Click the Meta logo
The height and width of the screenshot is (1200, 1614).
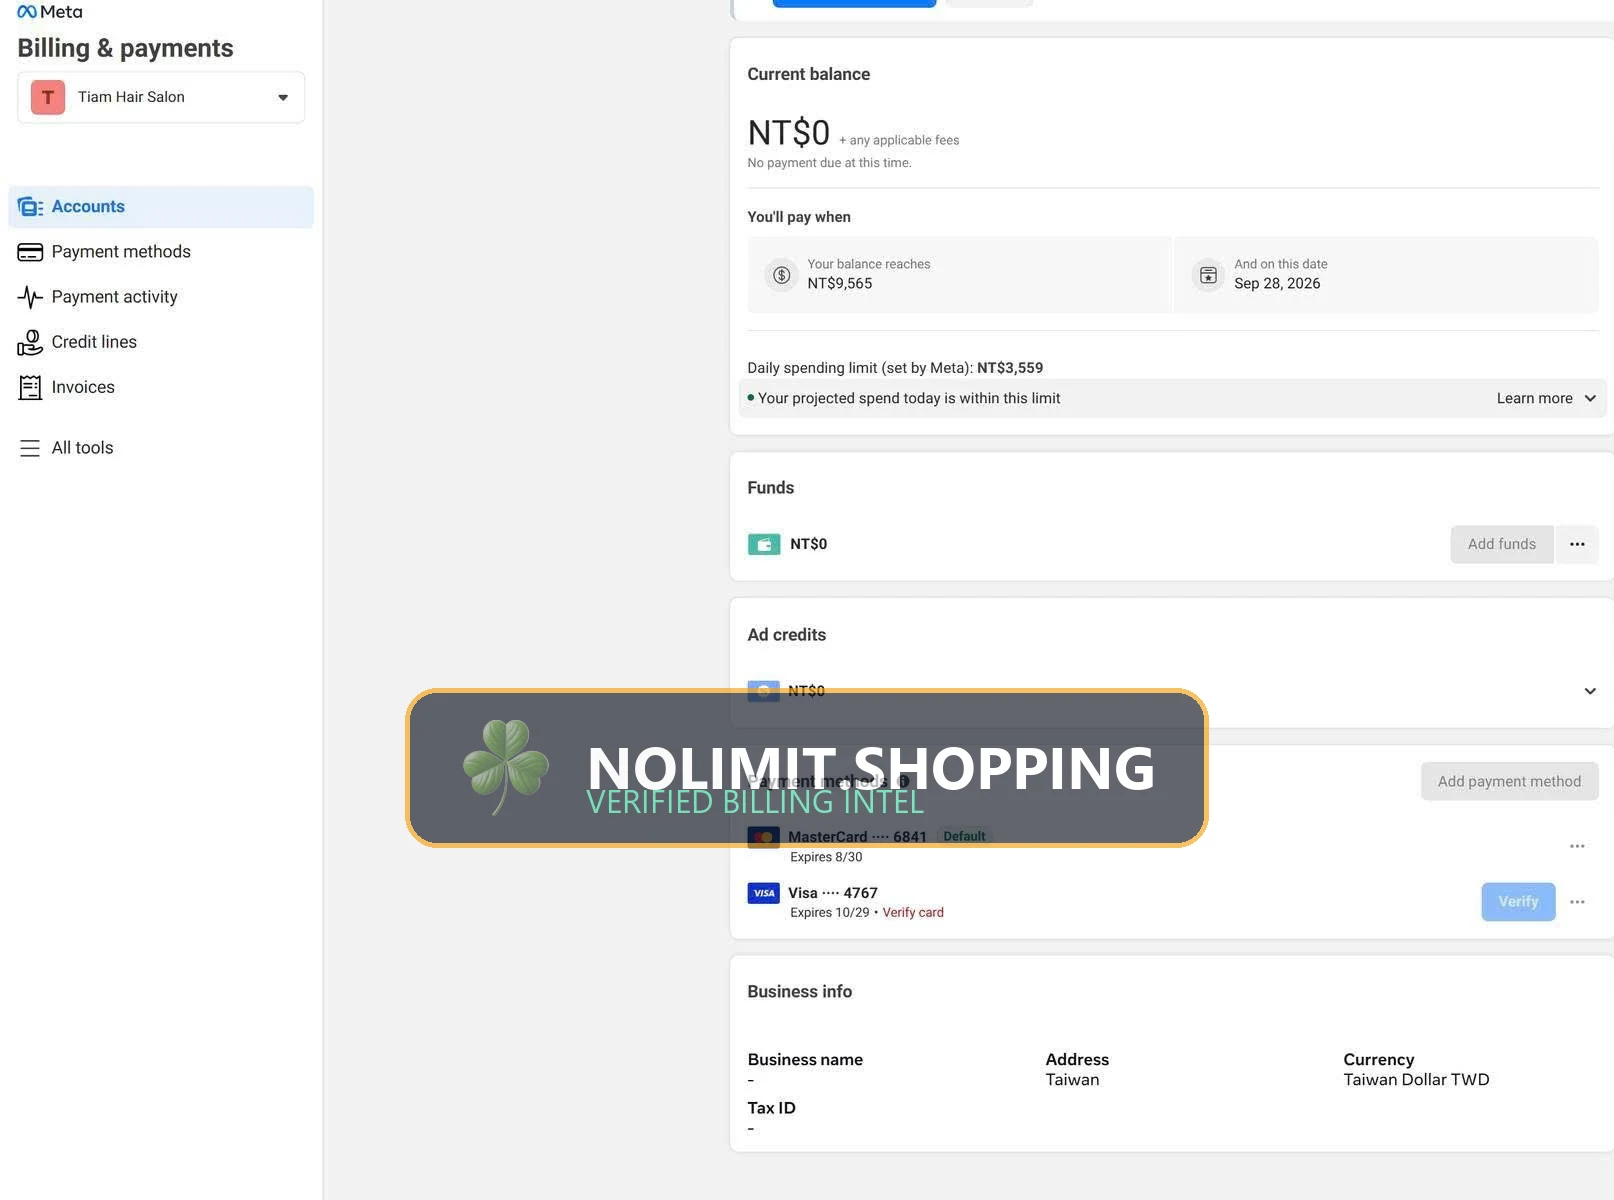(50, 12)
